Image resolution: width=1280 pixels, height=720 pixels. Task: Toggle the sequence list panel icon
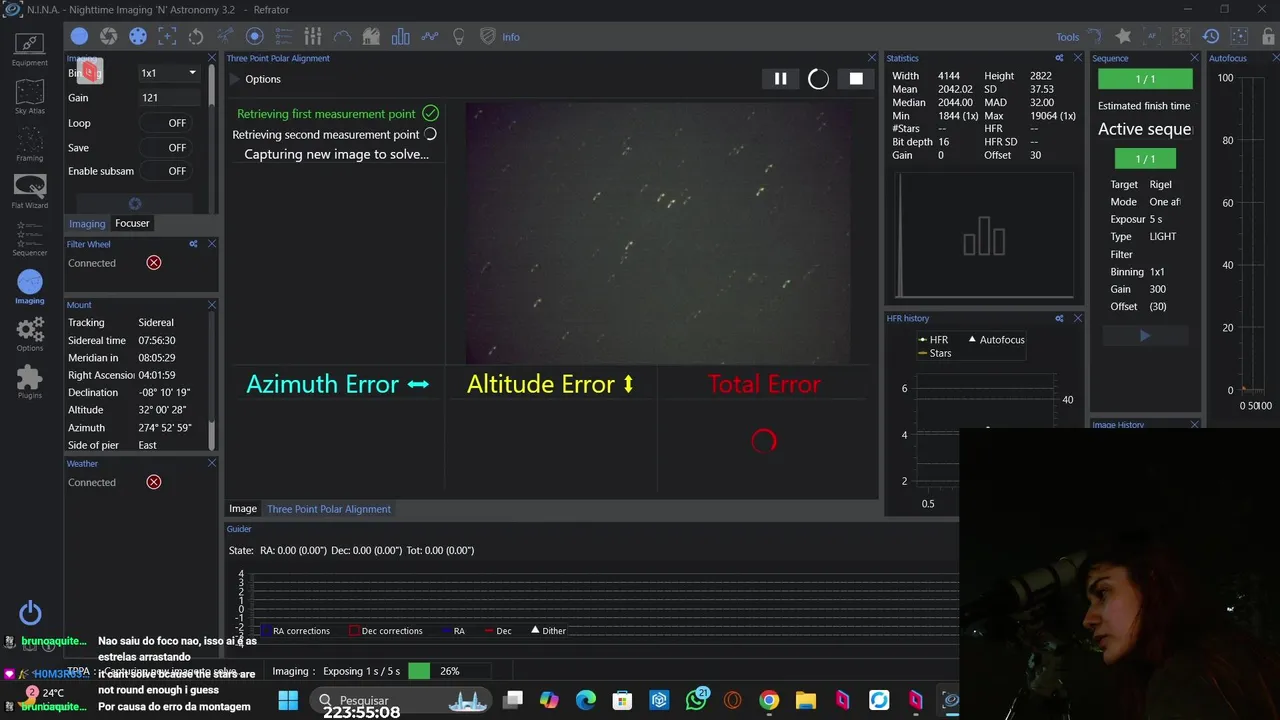pyautogui.click(x=284, y=37)
